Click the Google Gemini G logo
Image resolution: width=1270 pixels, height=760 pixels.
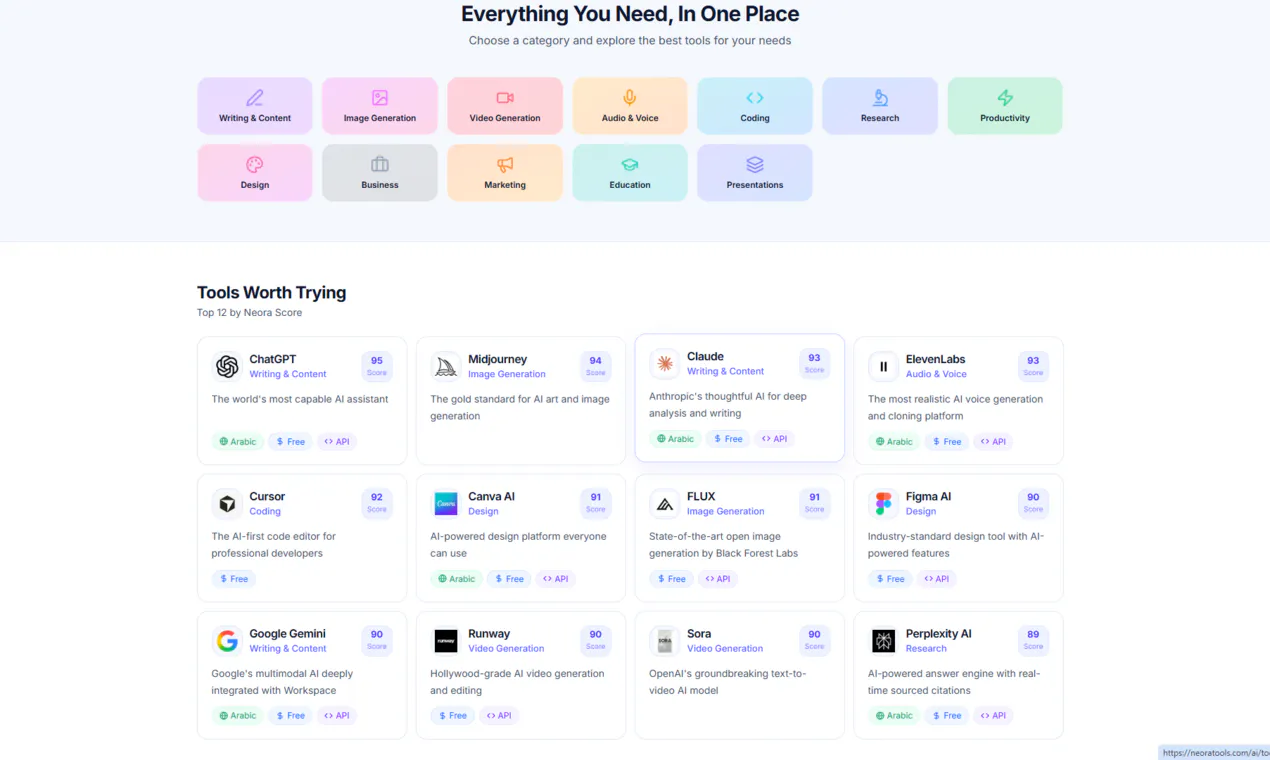pos(227,641)
